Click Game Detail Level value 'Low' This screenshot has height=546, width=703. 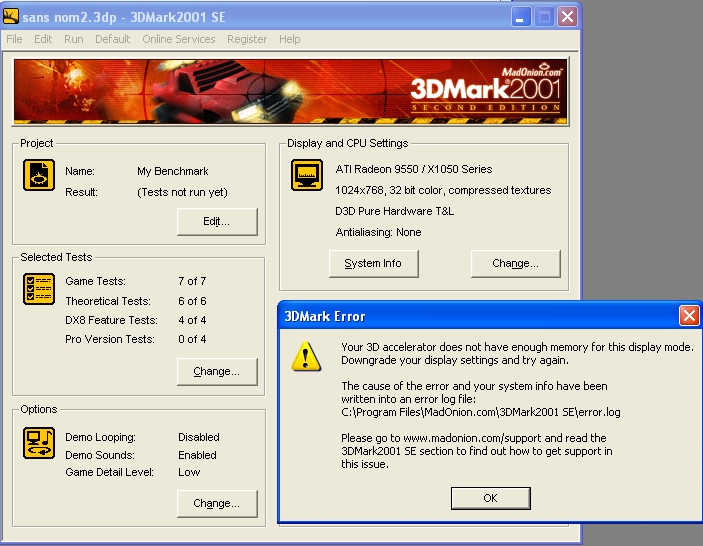(x=189, y=472)
